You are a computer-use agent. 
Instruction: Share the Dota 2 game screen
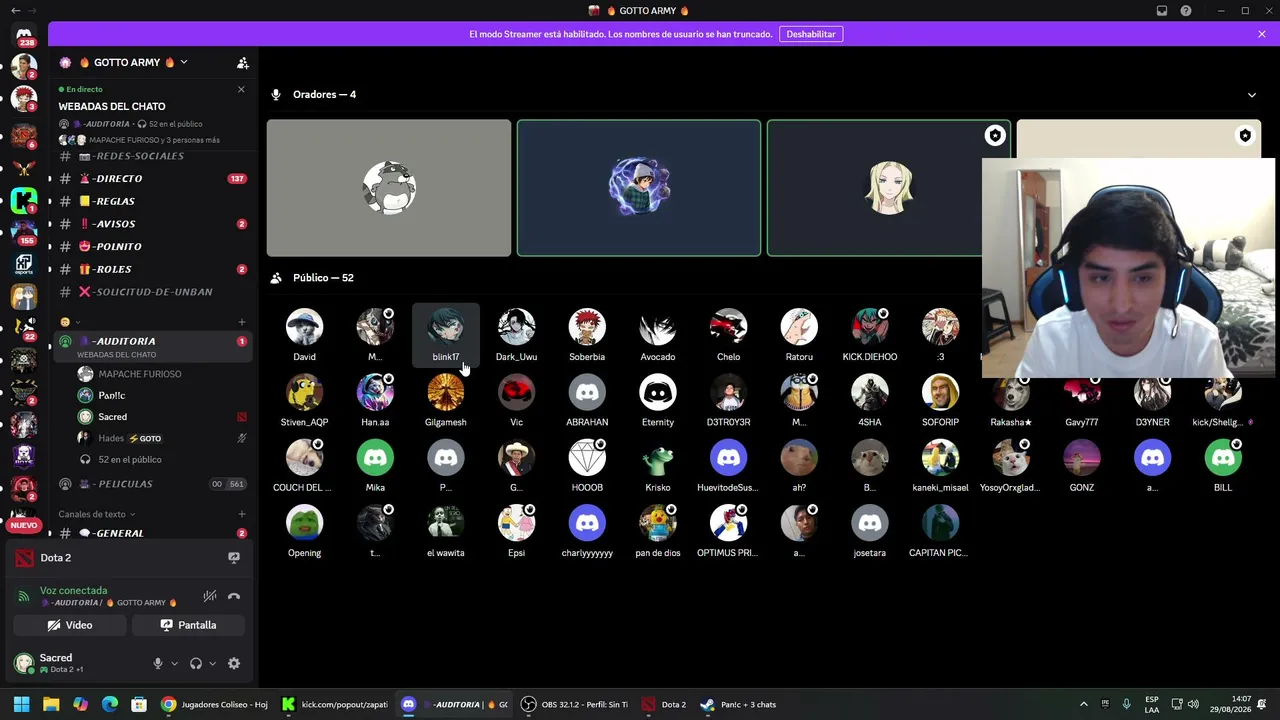[234, 558]
